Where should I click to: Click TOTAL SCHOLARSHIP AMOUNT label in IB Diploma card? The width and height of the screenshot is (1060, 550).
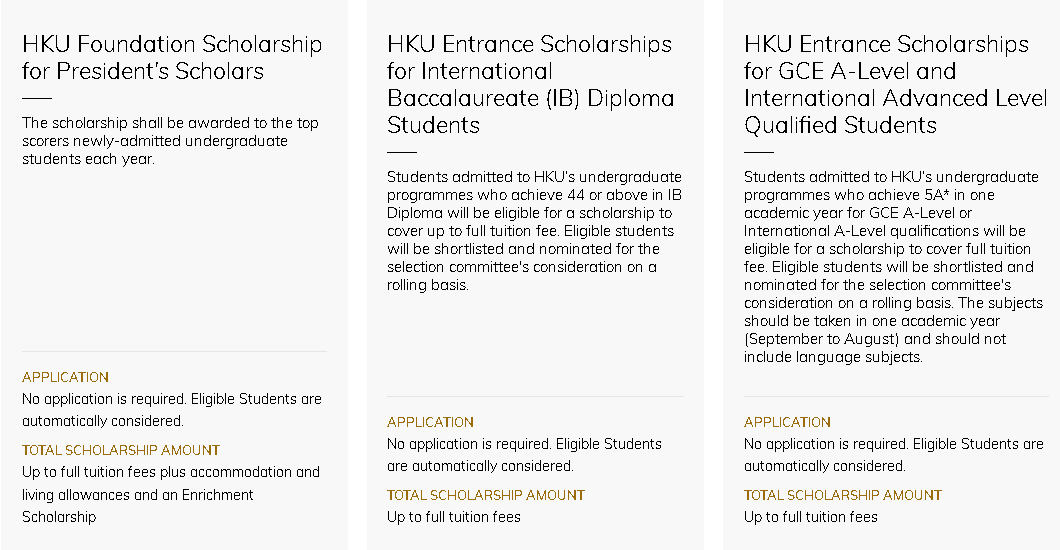(x=486, y=495)
